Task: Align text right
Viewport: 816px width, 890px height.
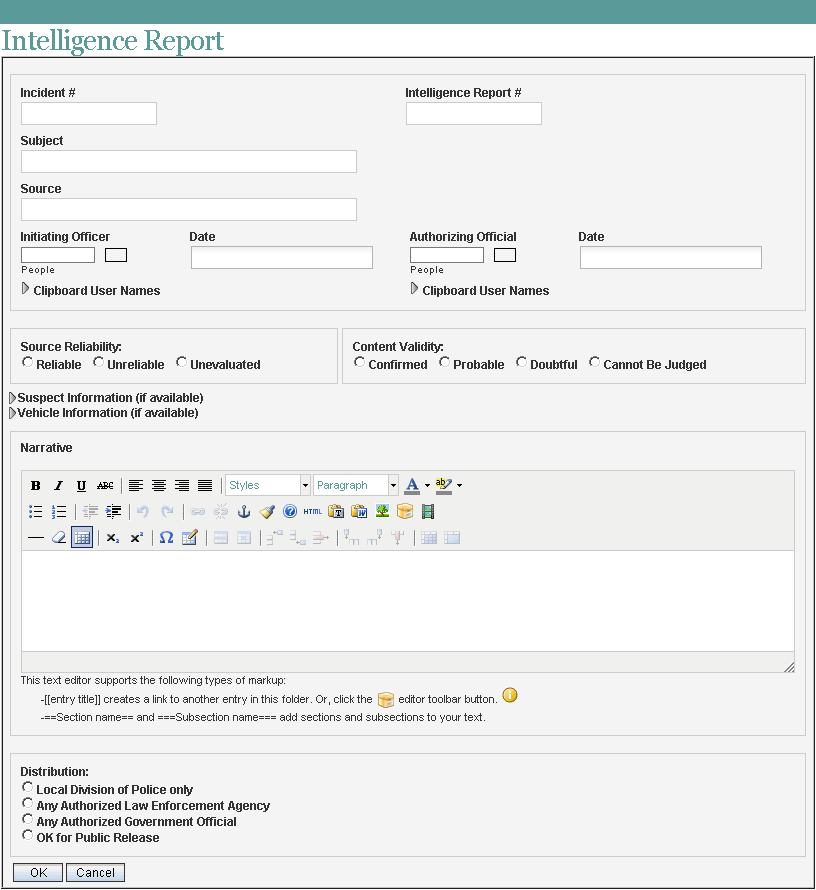Action: click(x=182, y=485)
